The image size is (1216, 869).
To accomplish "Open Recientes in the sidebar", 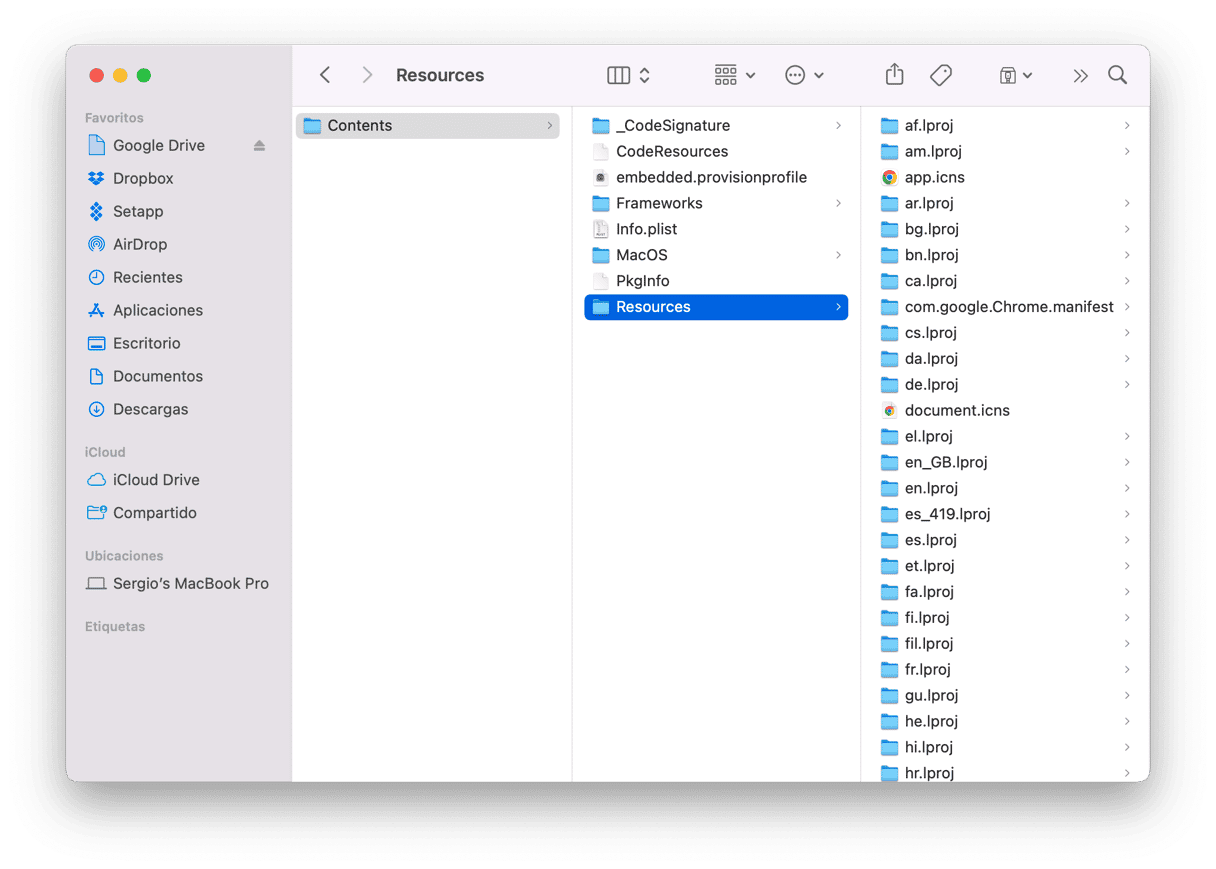I will coord(147,278).
